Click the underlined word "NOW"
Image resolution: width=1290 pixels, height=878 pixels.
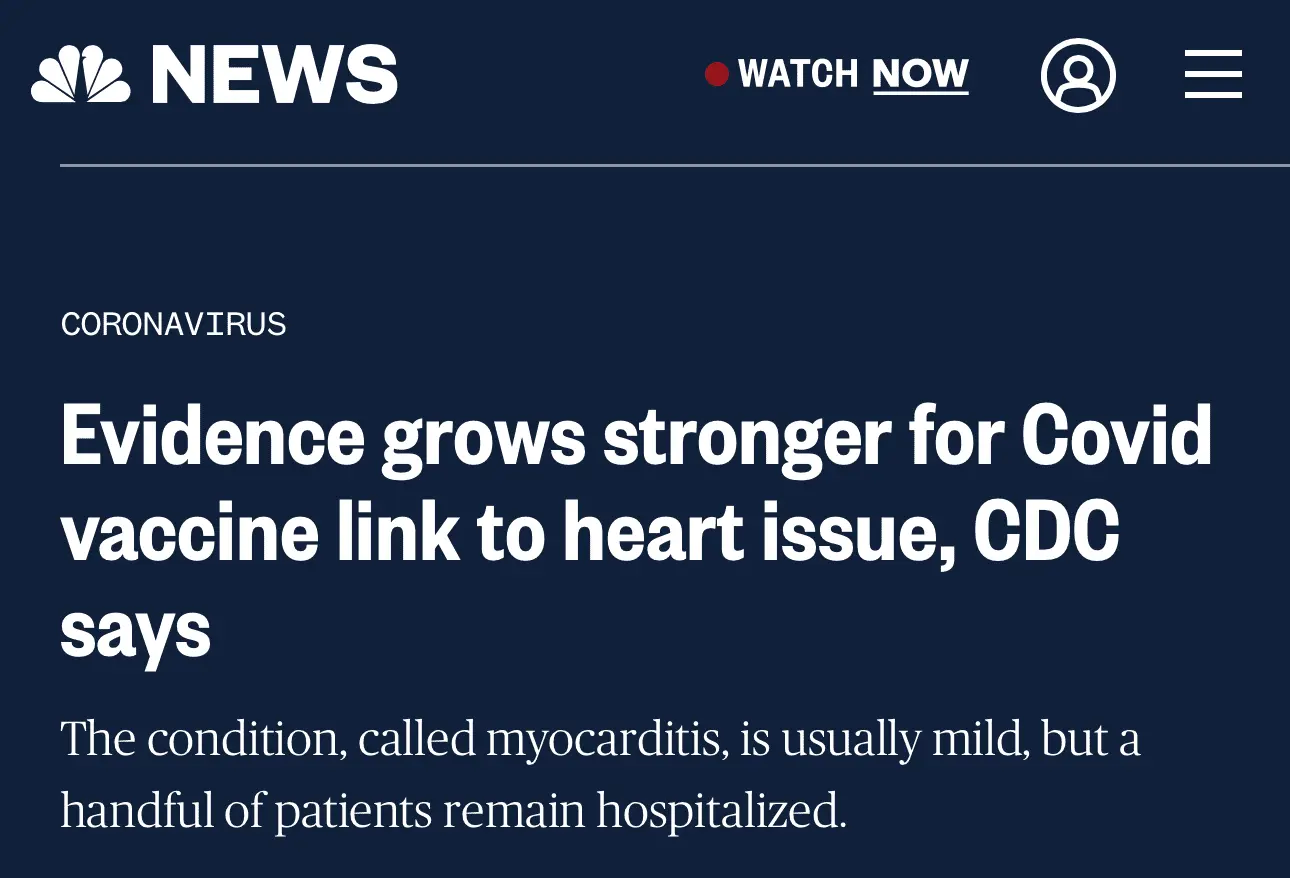[x=920, y=74]
